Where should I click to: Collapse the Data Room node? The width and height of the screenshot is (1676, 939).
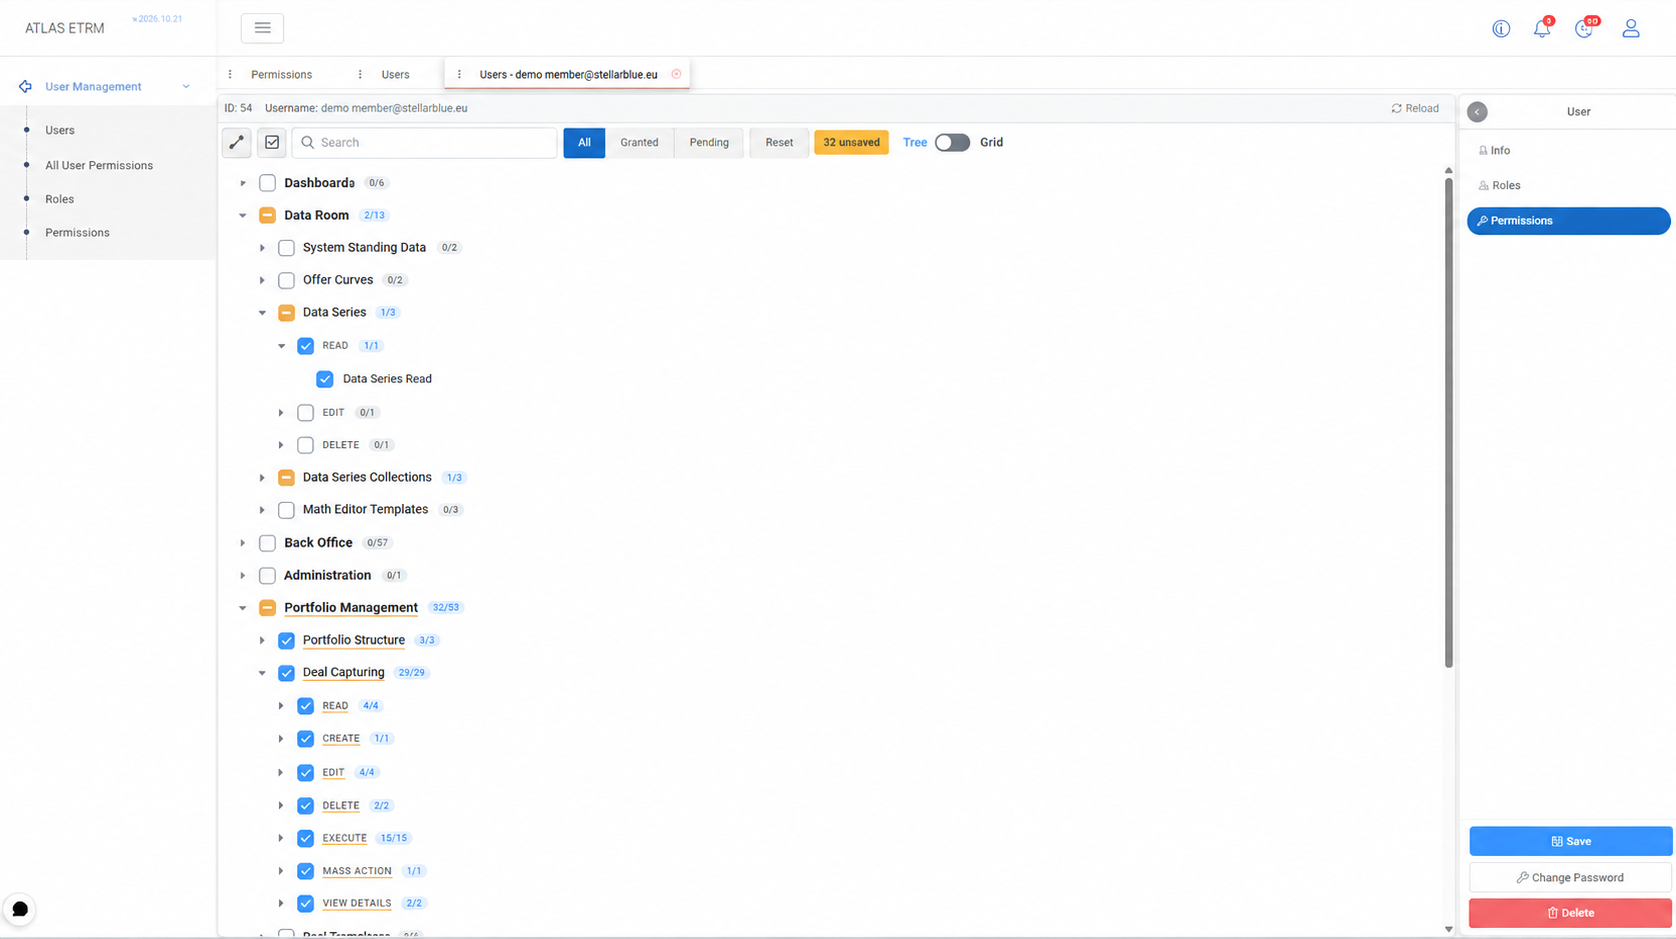(242, 215)
